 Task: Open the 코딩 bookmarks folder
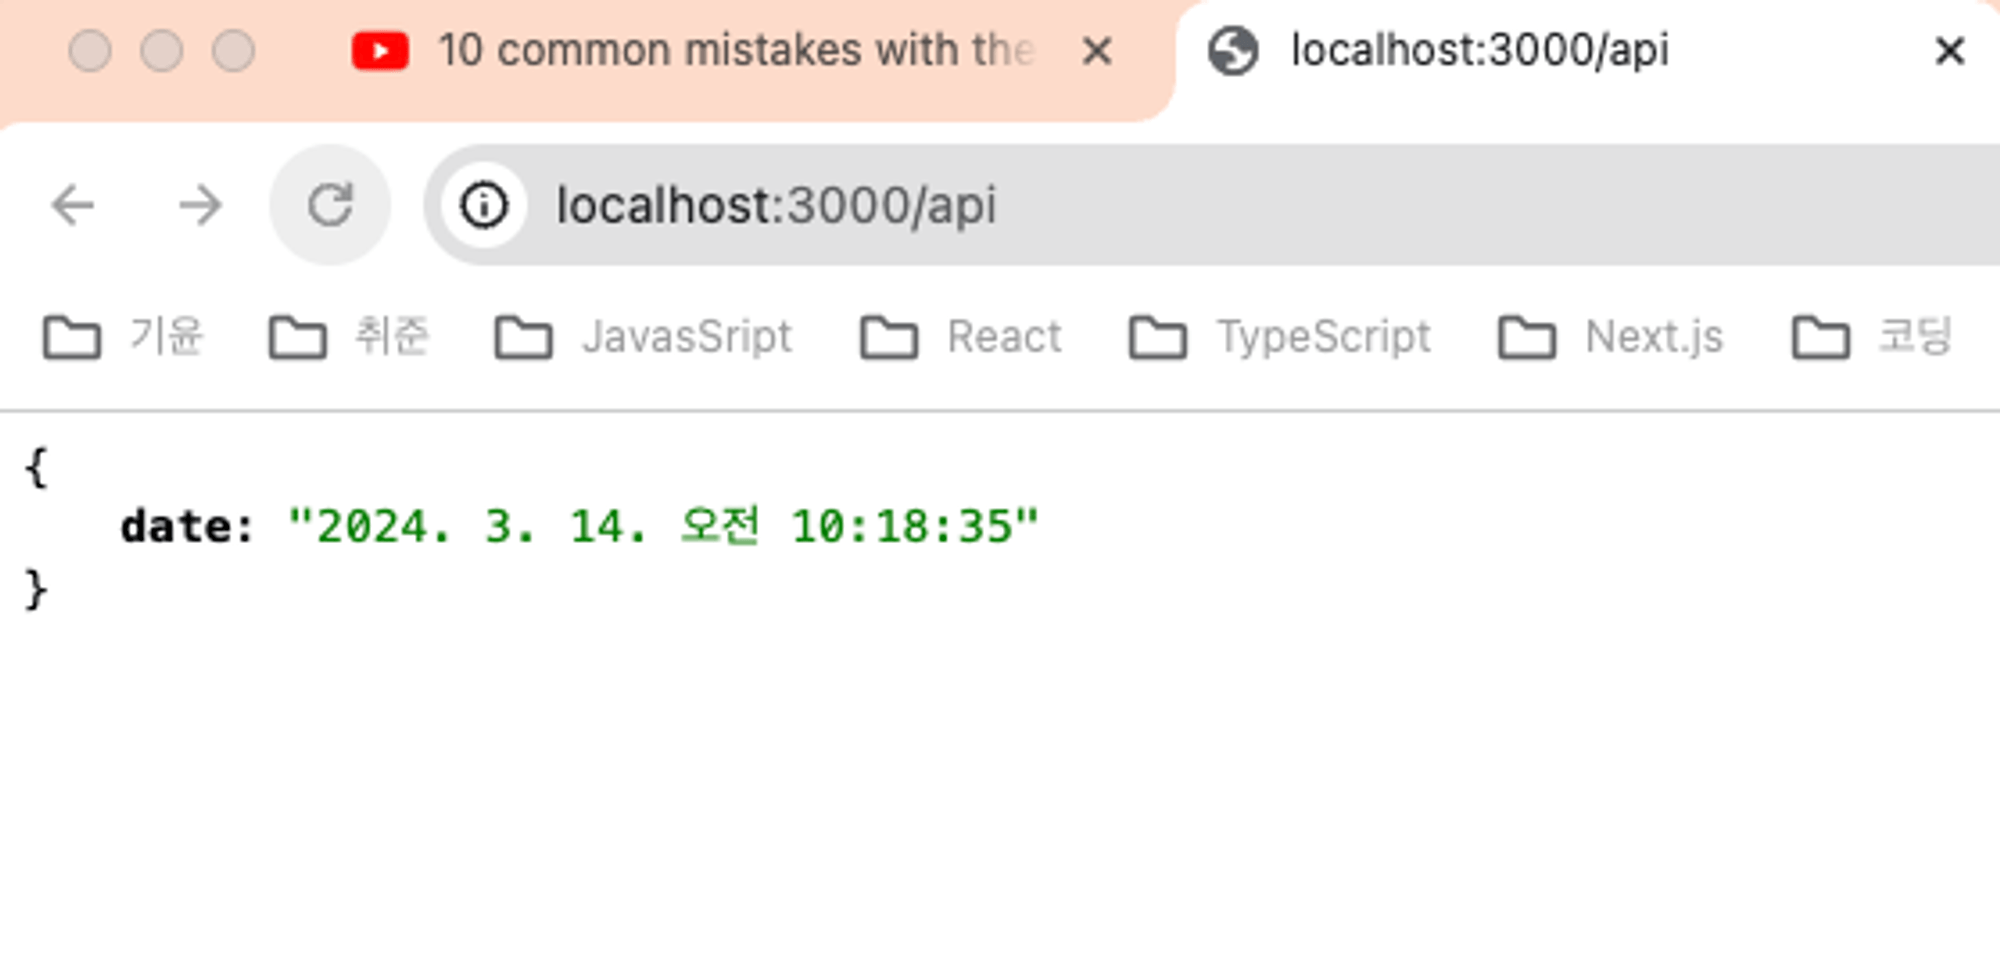pyautogui.click(x=1871, y=337)
